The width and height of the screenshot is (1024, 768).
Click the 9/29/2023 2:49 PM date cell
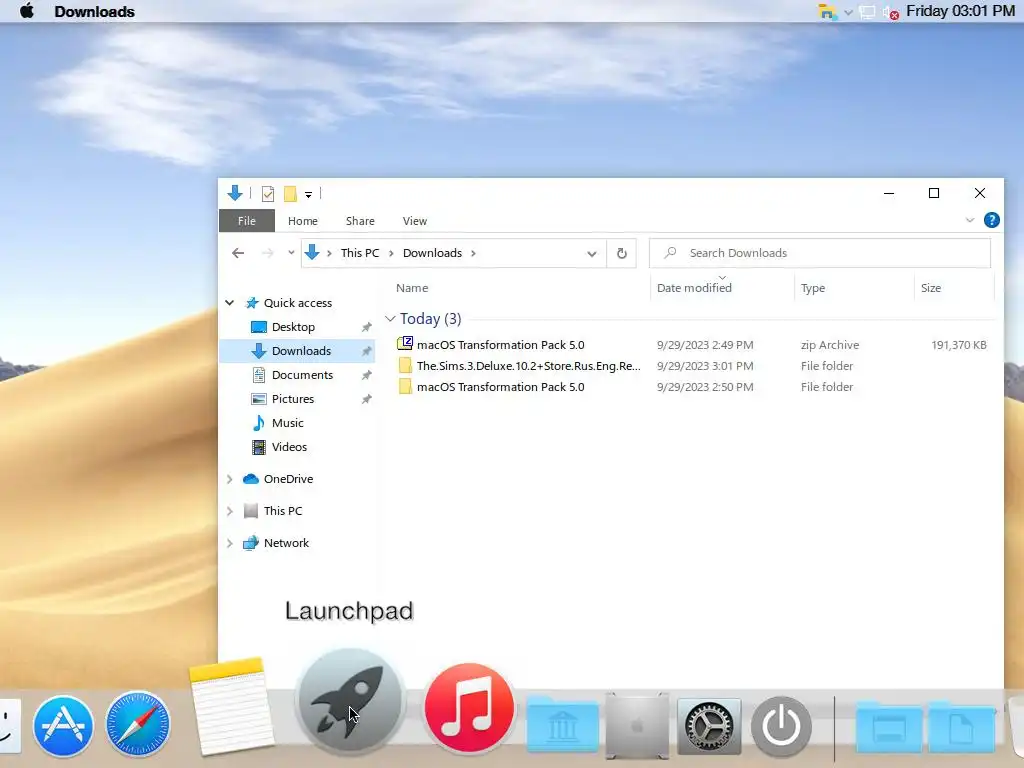705,345
